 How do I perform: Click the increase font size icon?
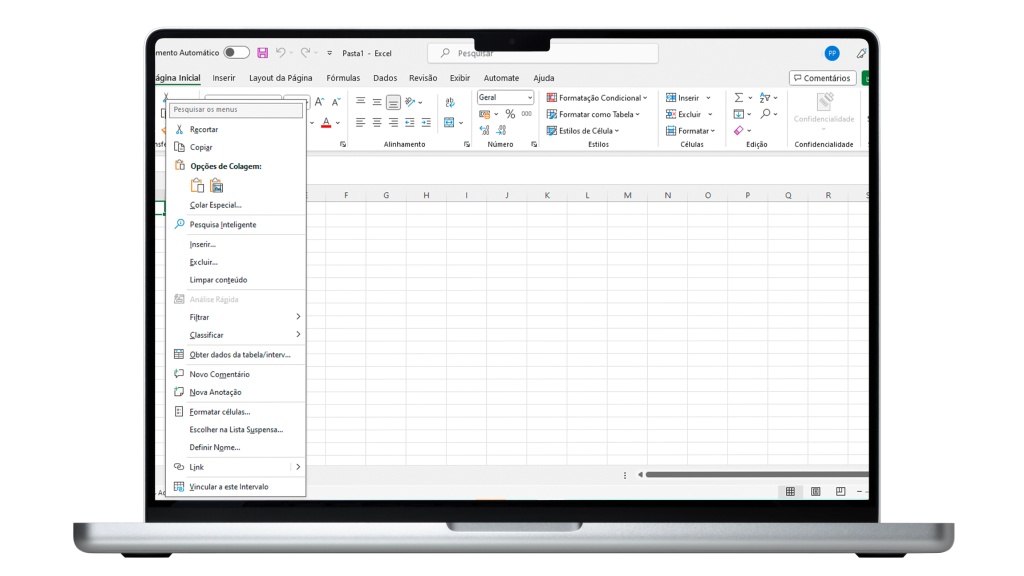tap(320, 102)
